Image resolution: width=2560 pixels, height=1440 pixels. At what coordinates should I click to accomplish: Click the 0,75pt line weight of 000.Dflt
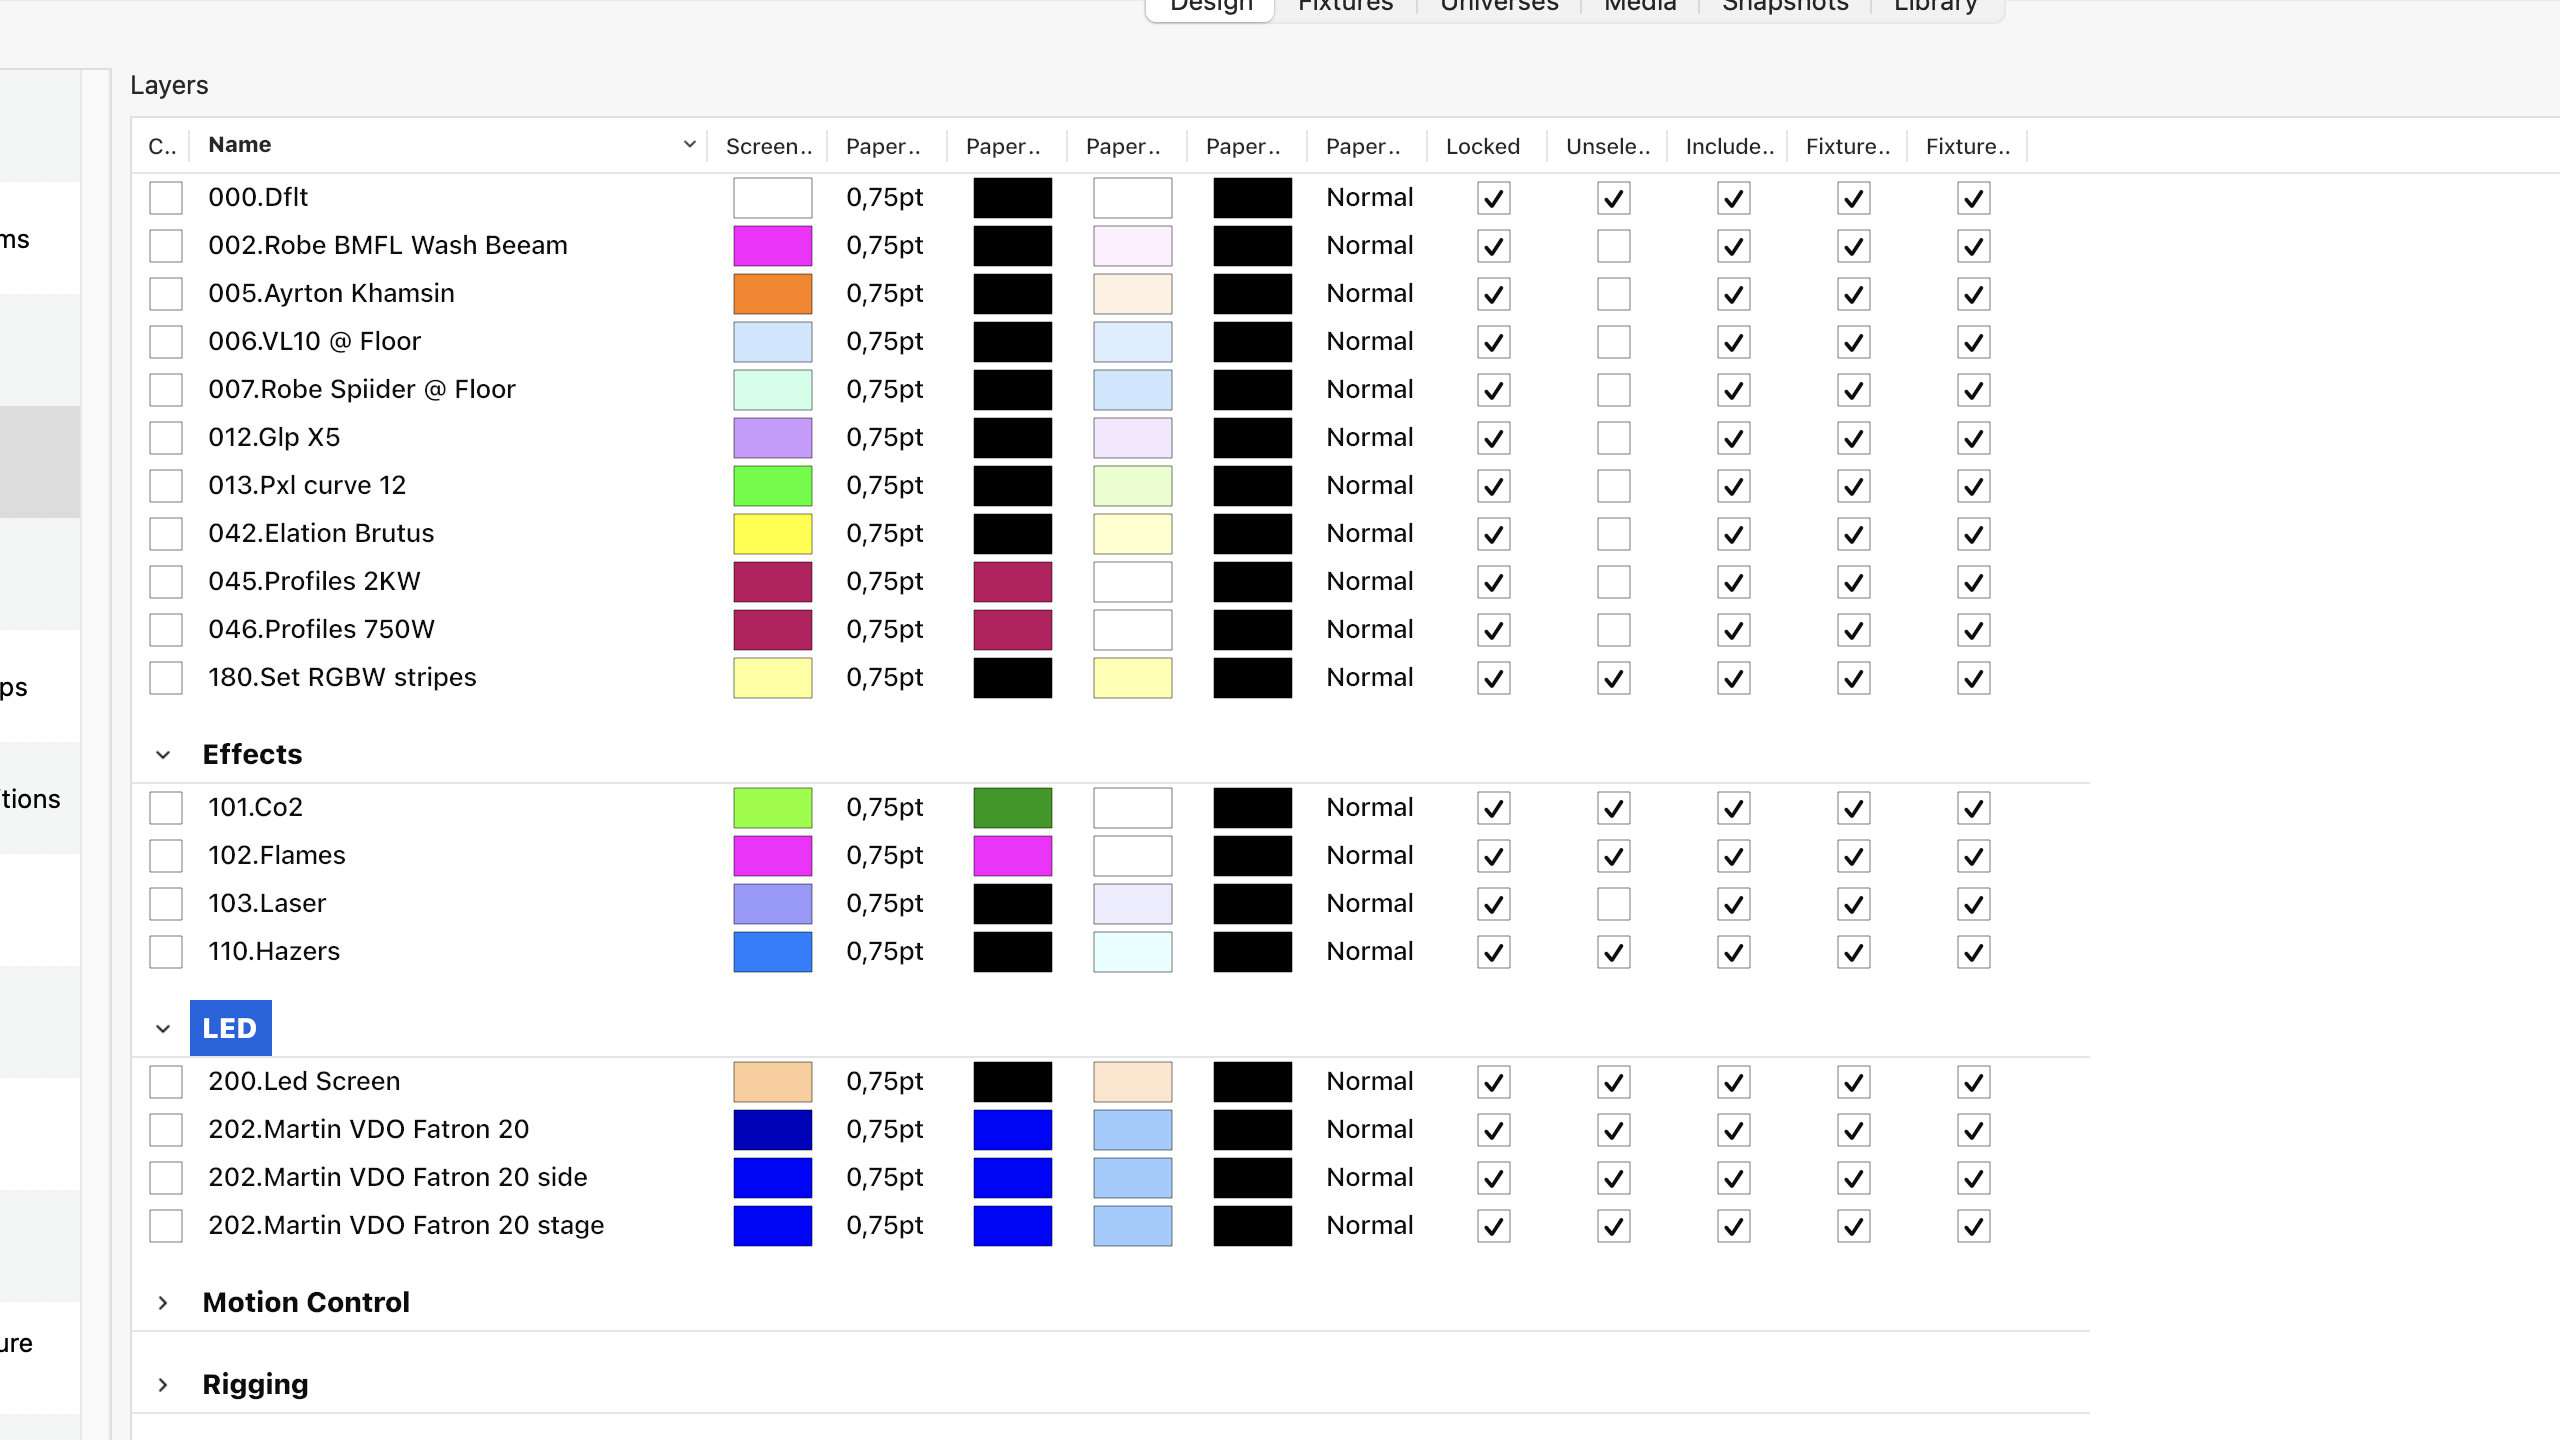(x=884, y=197)
